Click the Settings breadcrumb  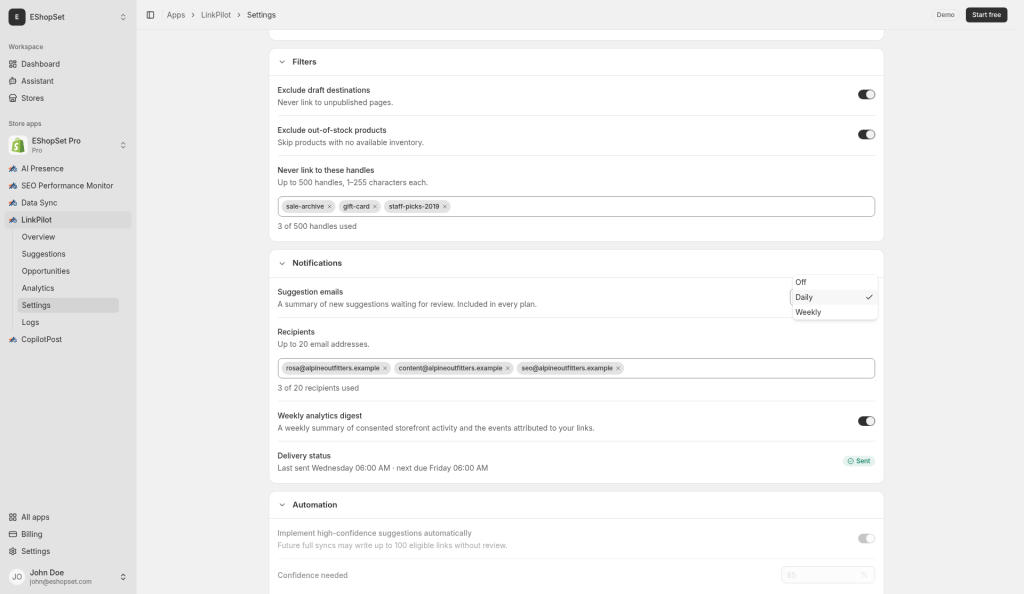[x=261, y=15]
